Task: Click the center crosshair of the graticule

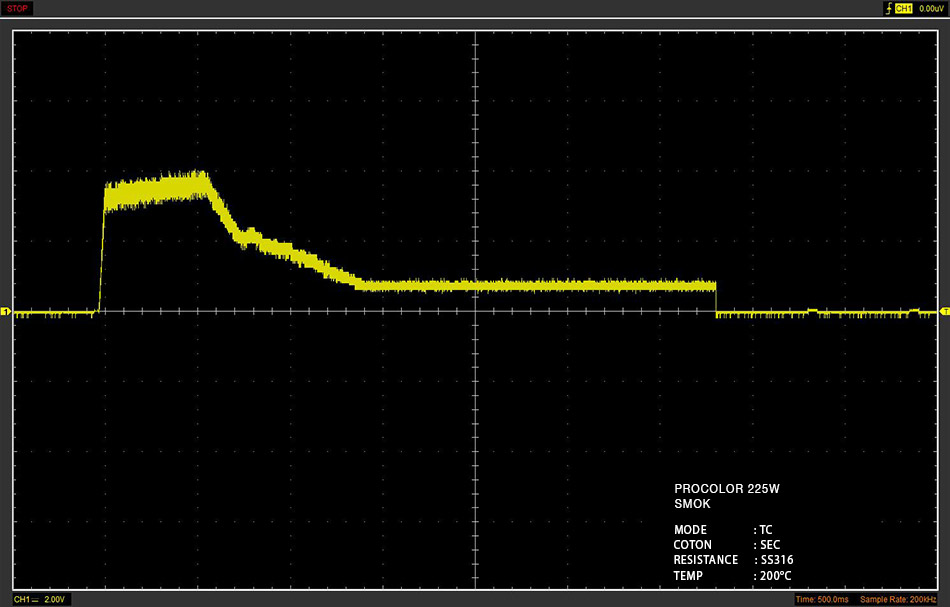Action: [476, 311]
